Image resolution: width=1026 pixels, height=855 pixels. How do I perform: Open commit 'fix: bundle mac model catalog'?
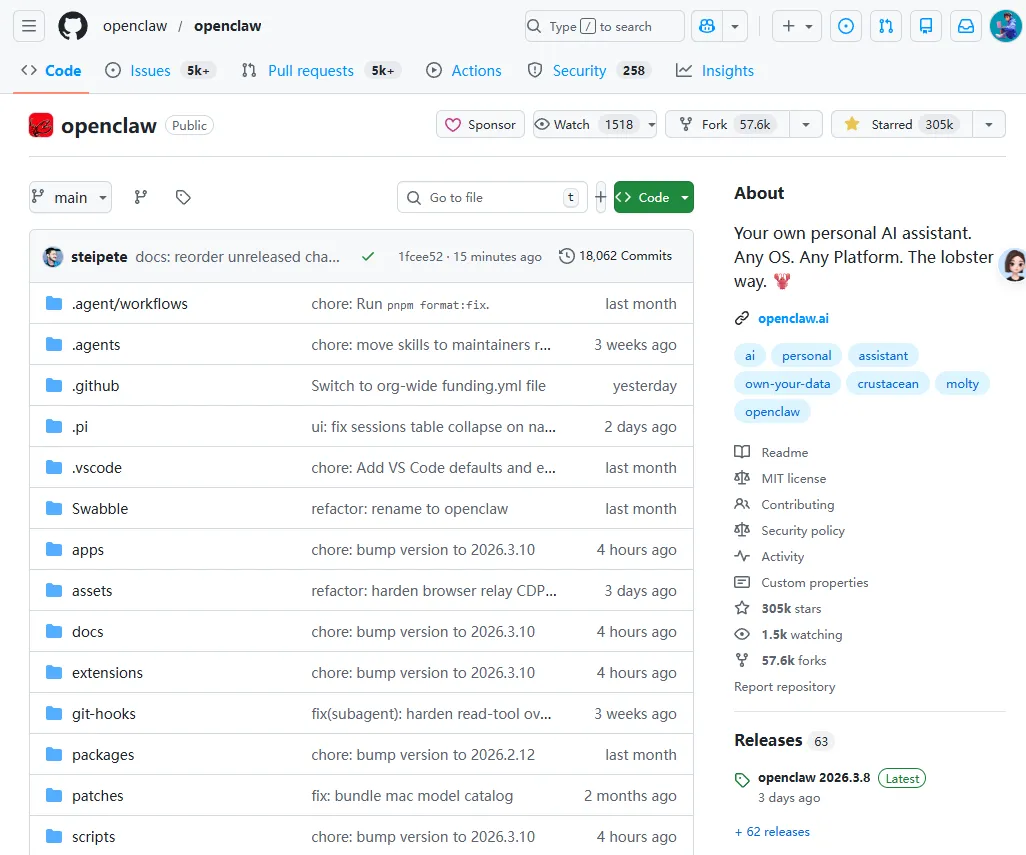pos(412,795)
